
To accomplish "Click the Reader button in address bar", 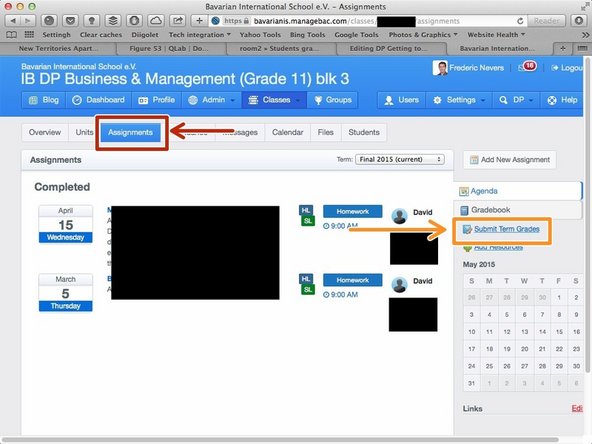I will pos(546,21).
